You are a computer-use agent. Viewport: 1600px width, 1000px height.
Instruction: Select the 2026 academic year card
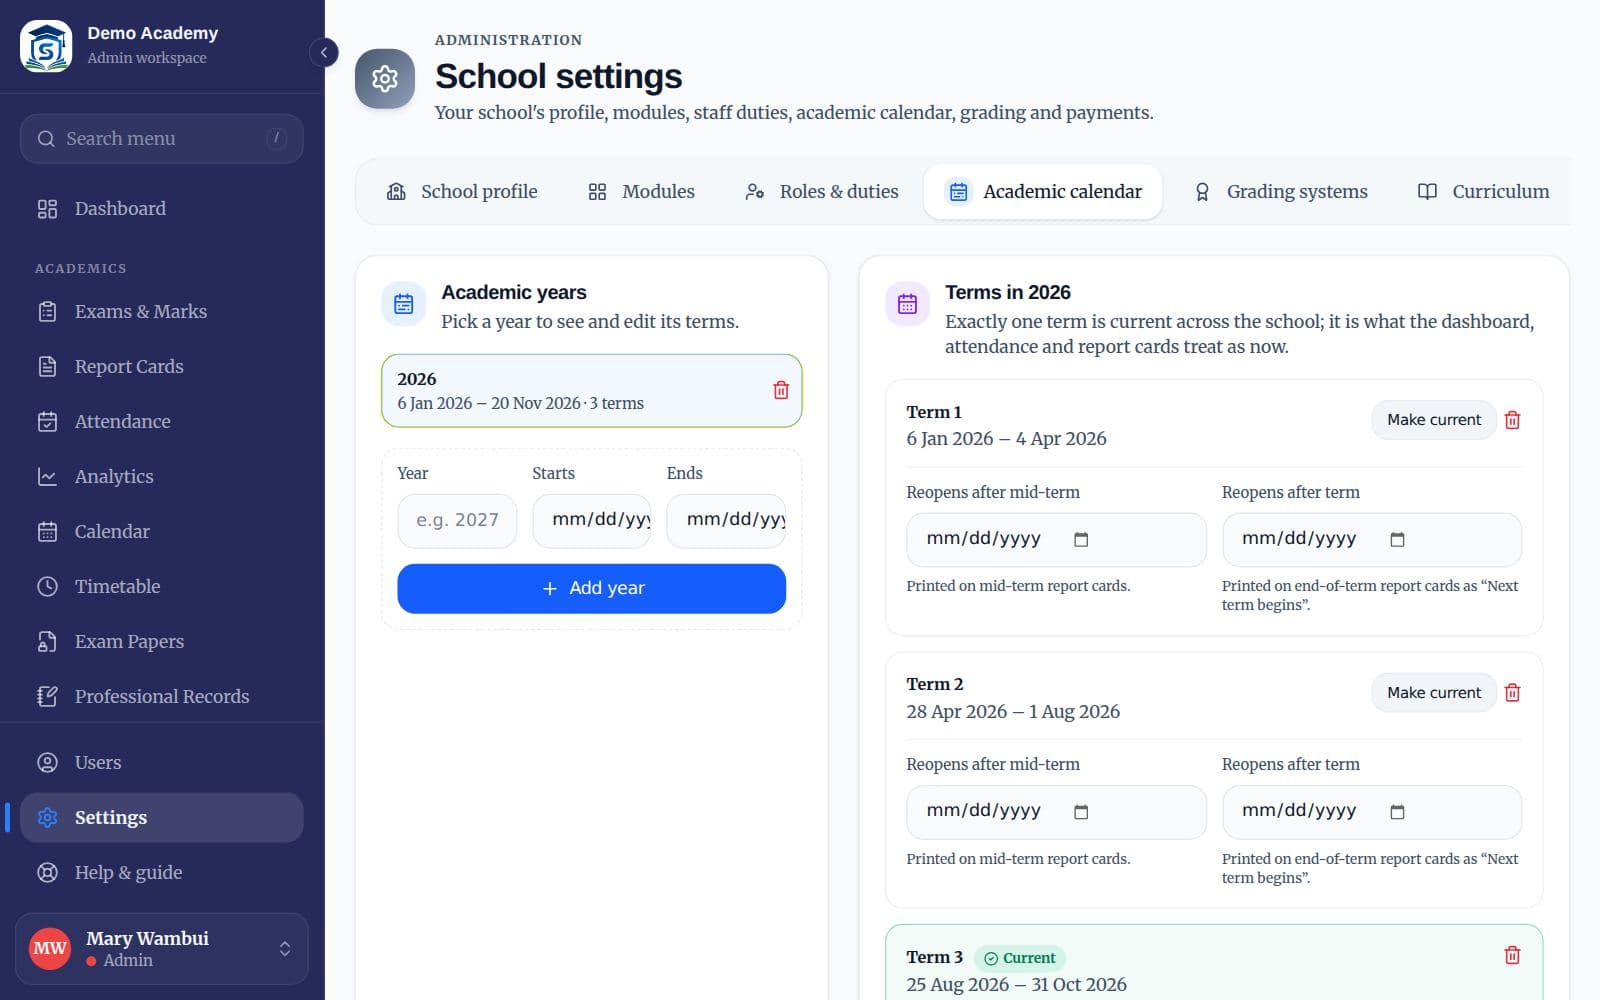click(591, 391)
